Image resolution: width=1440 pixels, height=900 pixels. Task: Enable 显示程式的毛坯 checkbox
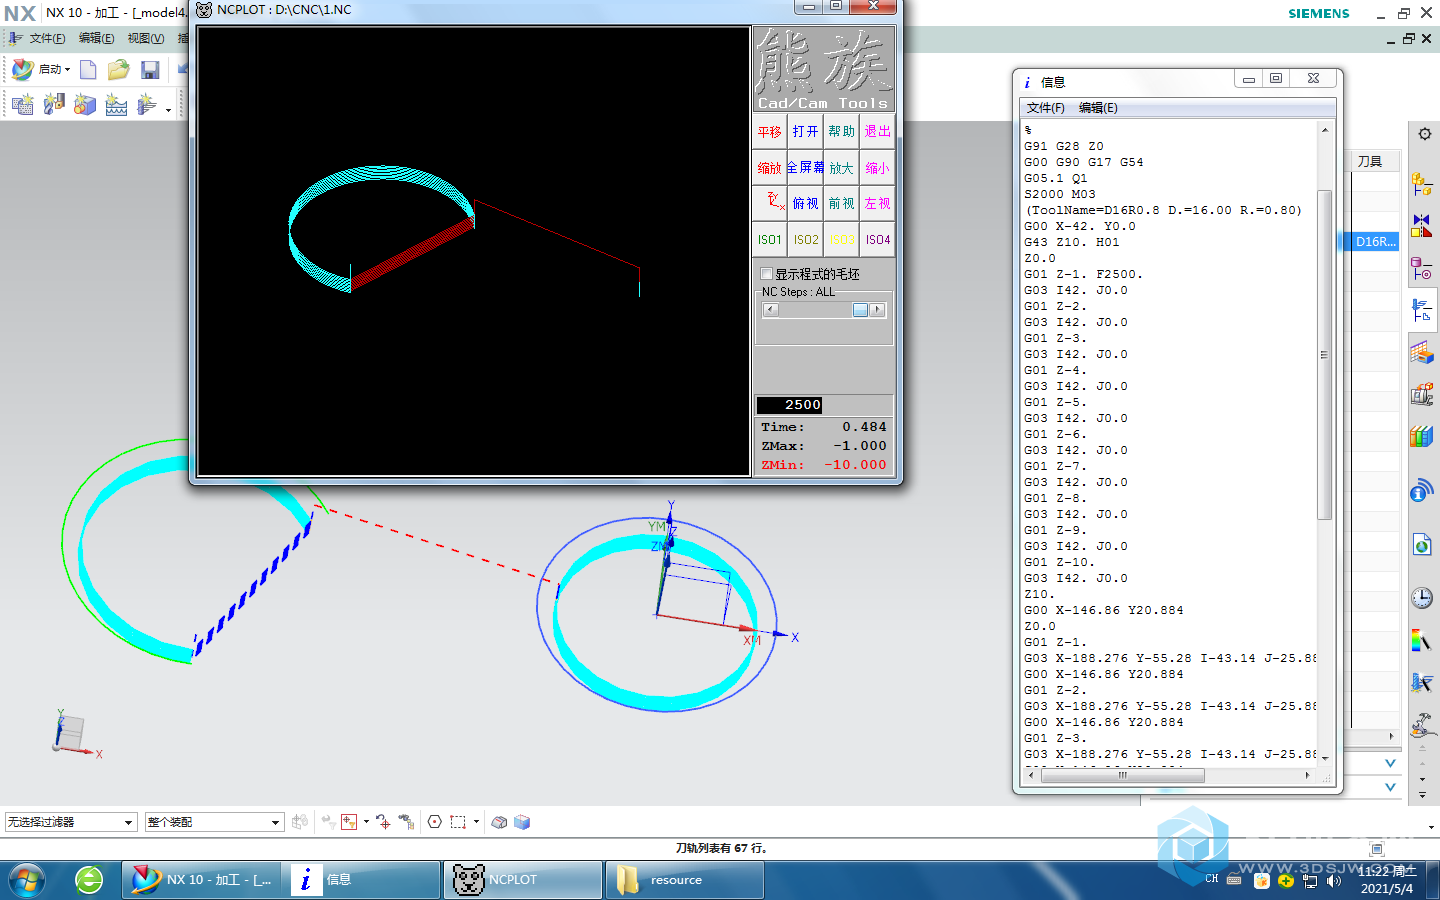point(766,273)
